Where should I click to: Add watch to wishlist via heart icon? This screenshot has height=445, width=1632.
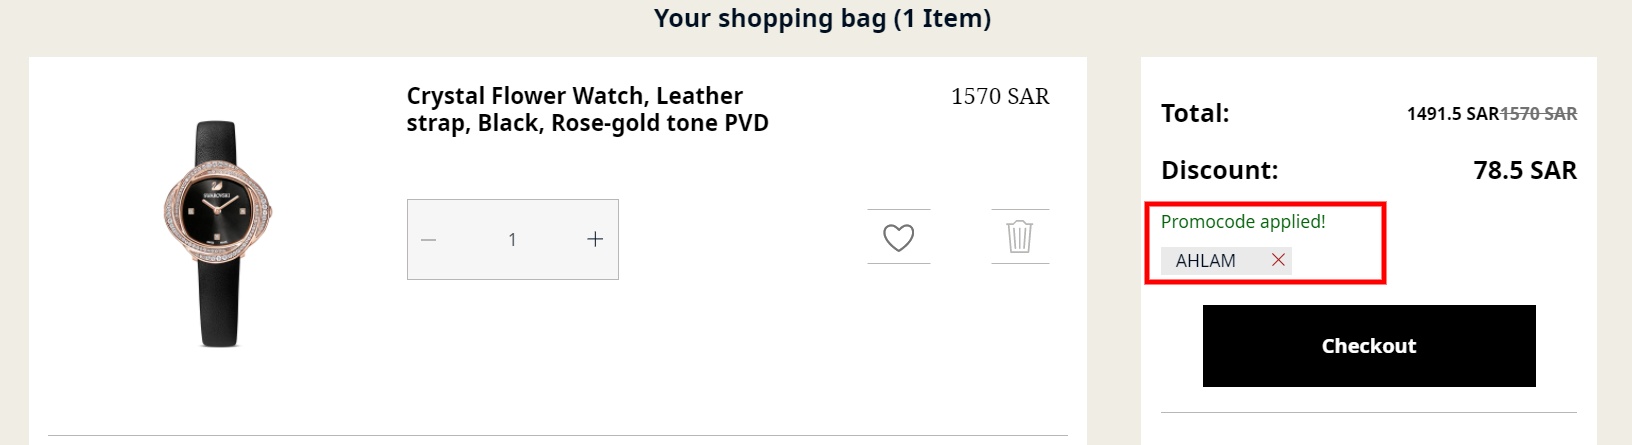pos(898,238)
